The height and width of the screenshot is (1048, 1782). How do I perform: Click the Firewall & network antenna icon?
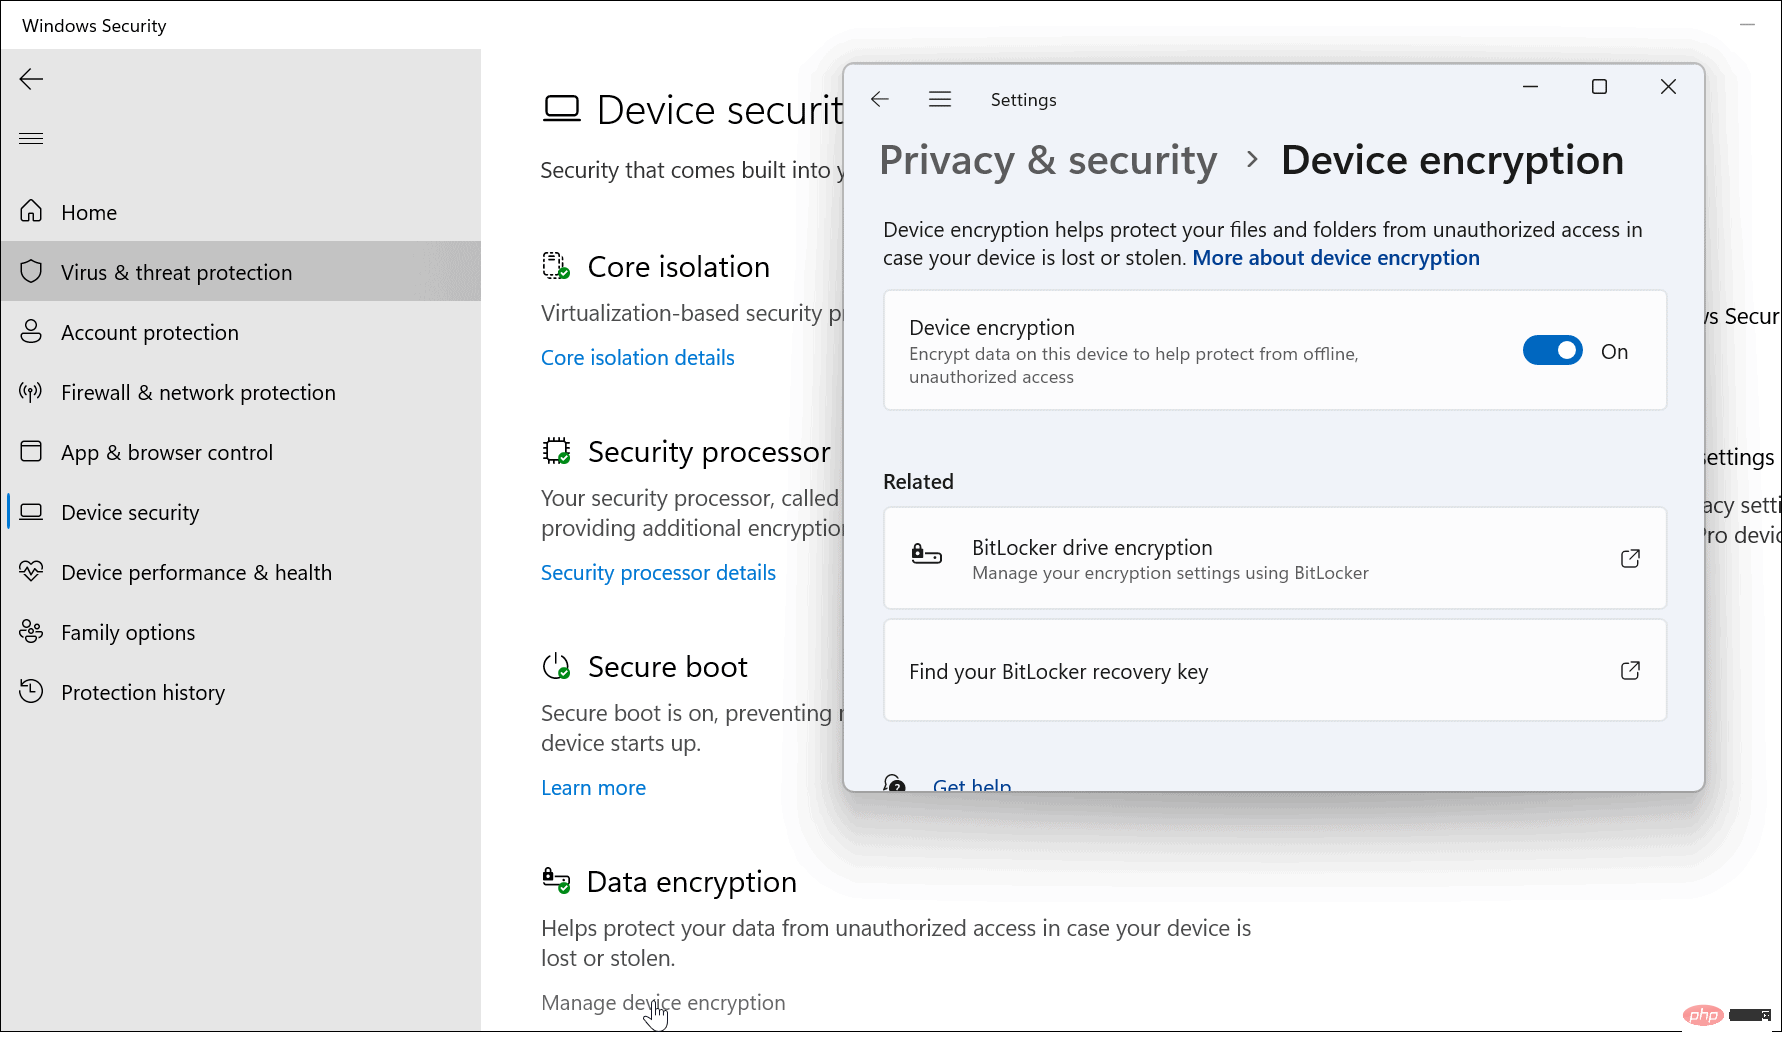pos(31,392)
